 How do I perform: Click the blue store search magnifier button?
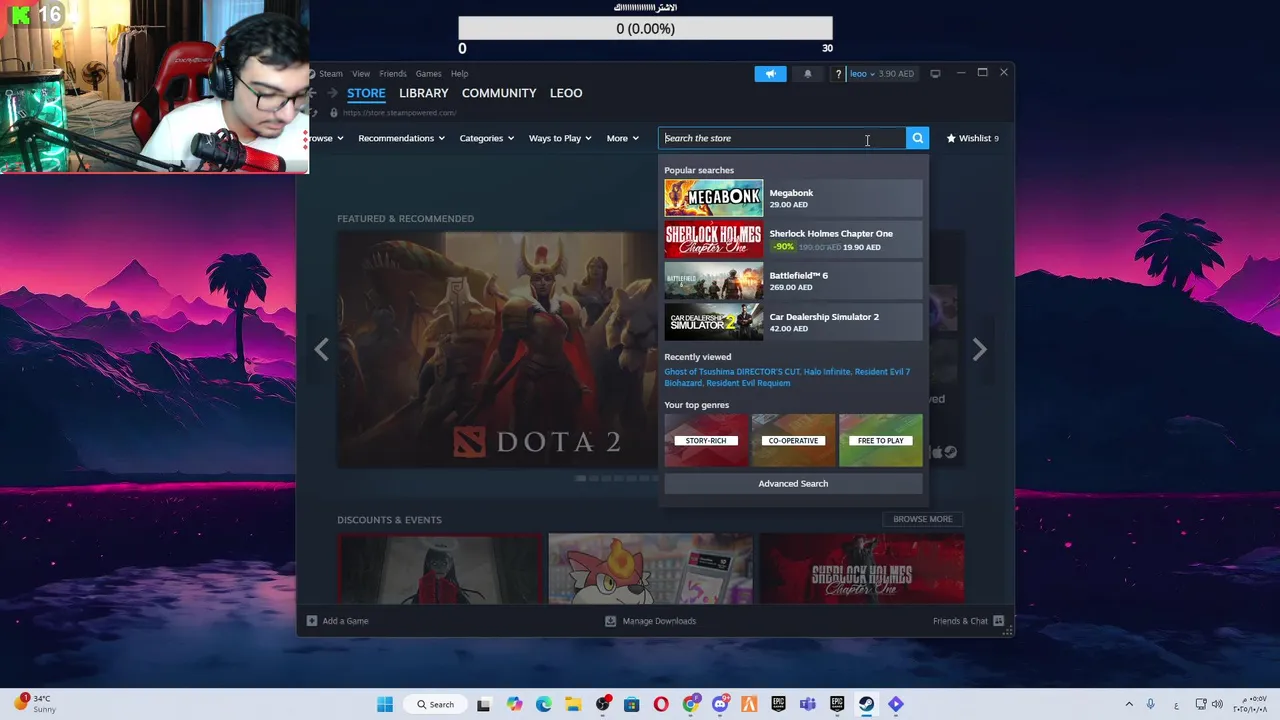[917, 138]
